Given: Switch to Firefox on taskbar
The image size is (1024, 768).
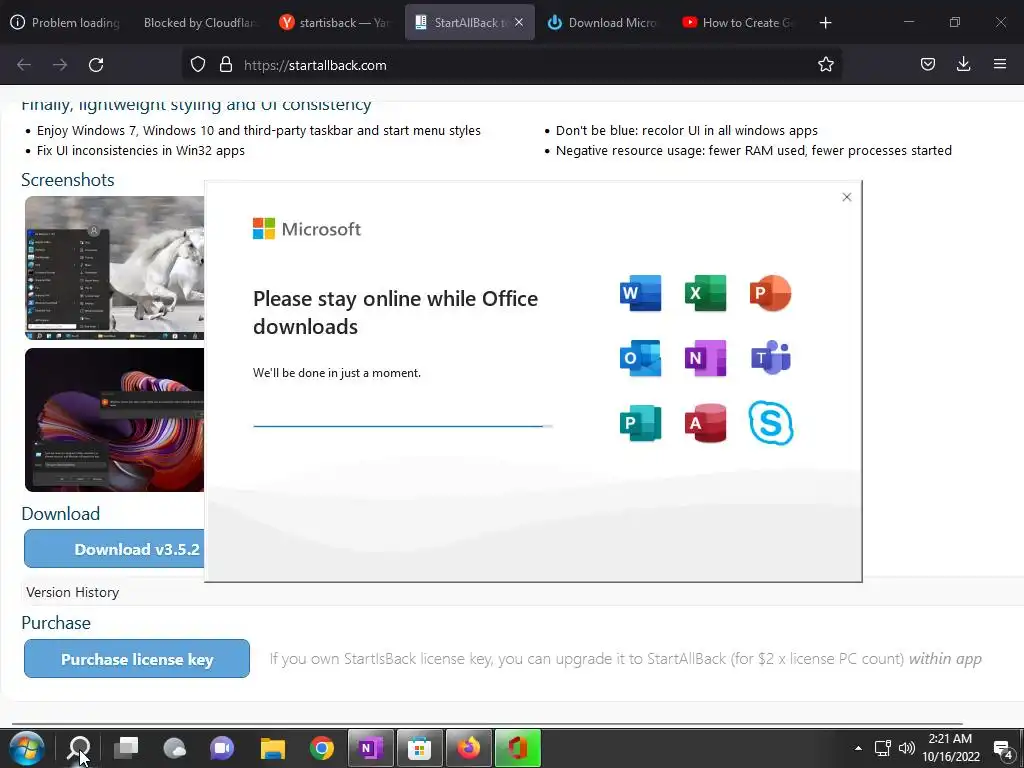Looking at the screenshot, I should pos(468,748).
